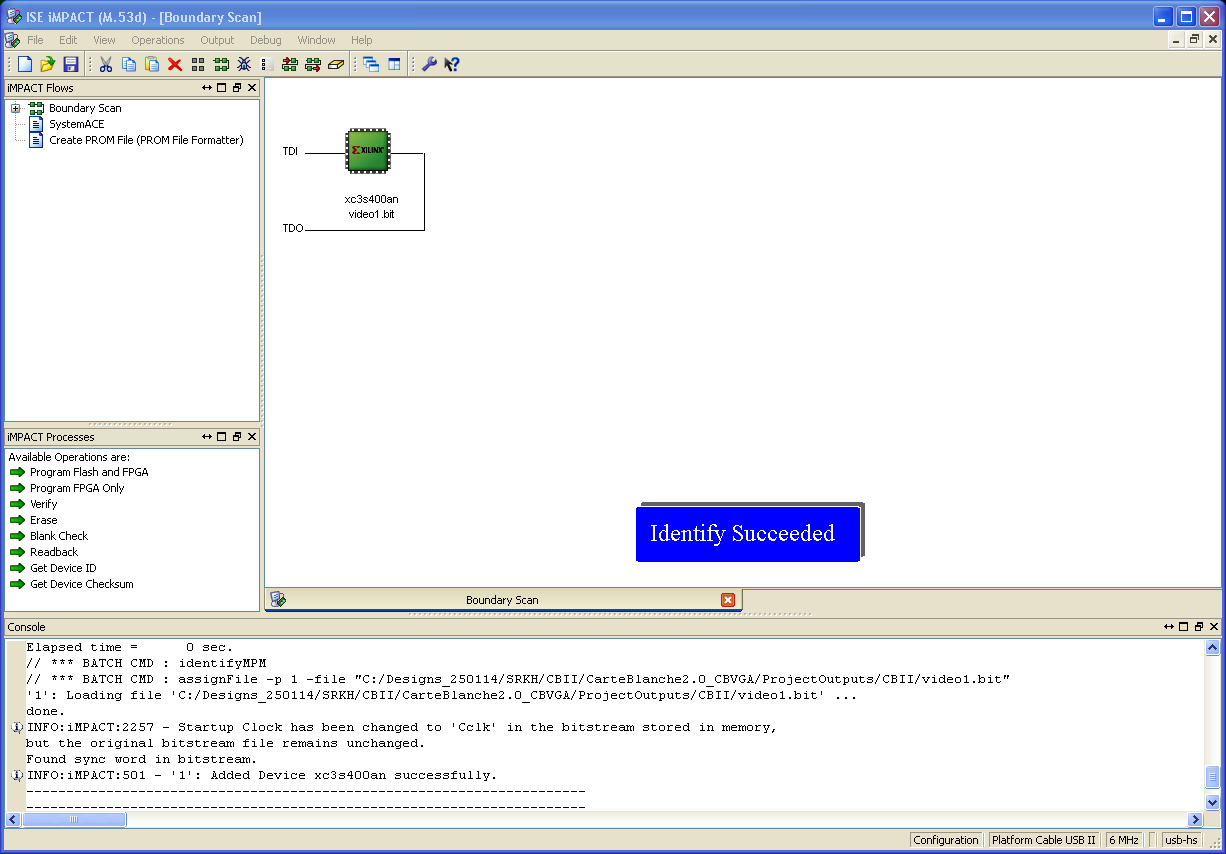
Task: Open the Debug menu
Action: click(x=266, y=40)
